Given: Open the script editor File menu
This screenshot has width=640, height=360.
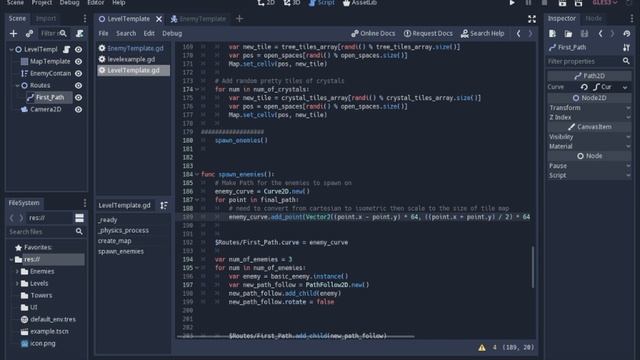Looking at the screenshot, I should (x=103, y=33).
